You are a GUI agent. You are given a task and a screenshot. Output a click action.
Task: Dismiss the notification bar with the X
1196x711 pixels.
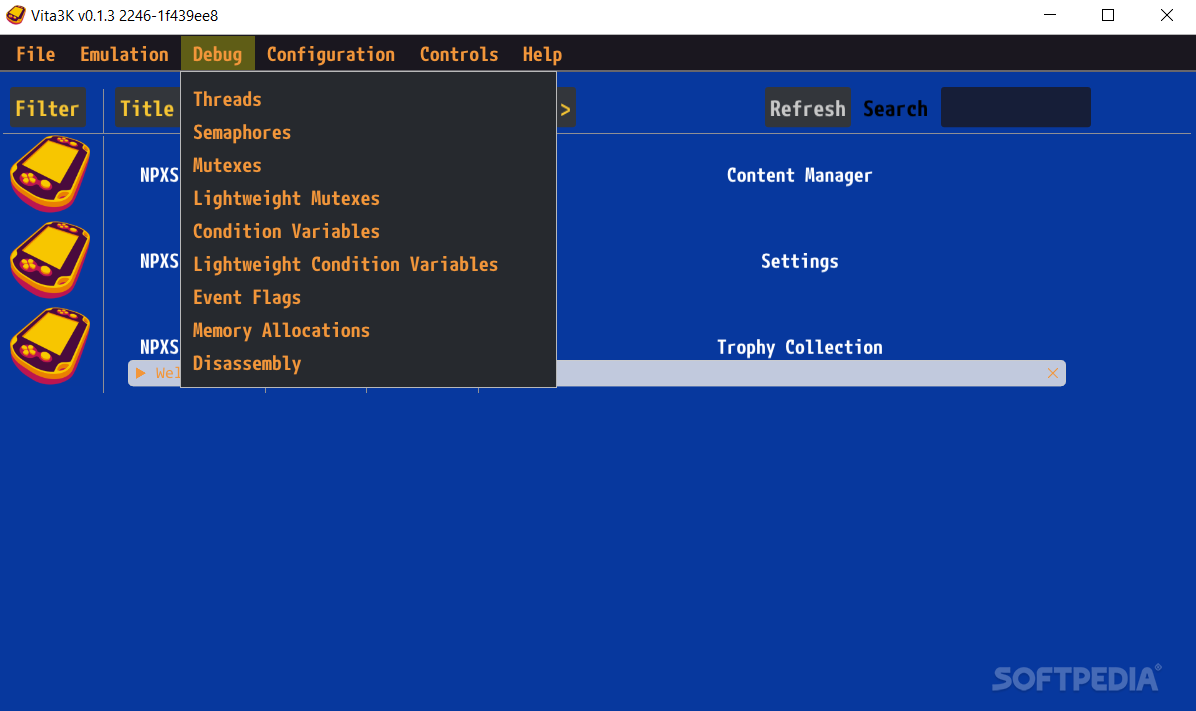(x=1053, y=373)
